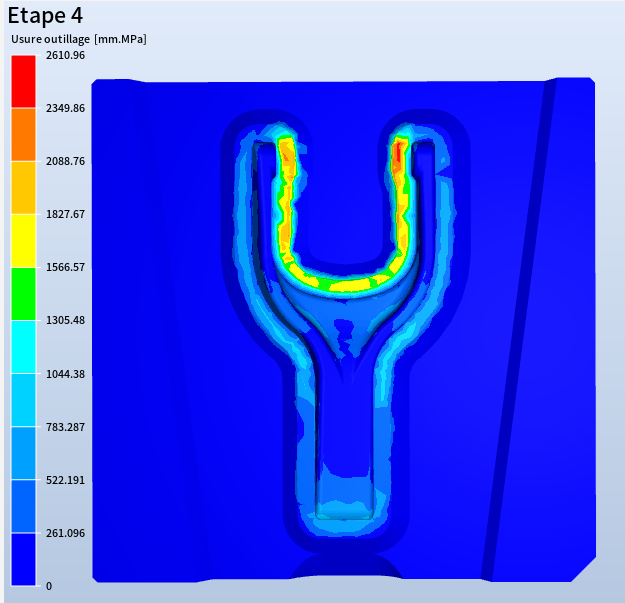
Task: Click the cyan legend band below 1305.48
Action: point(24,347)
